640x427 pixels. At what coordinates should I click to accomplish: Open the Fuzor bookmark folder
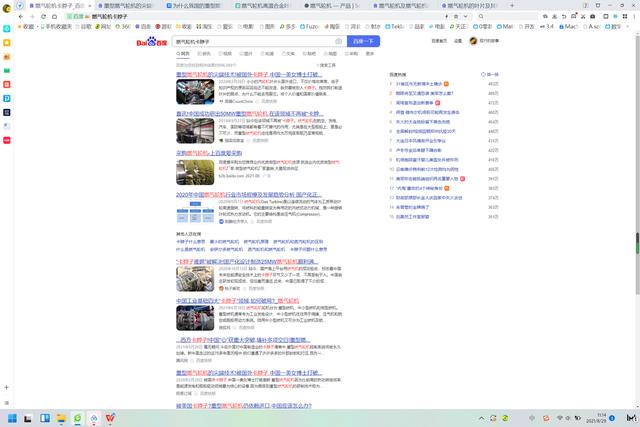[x=310, y=26]
